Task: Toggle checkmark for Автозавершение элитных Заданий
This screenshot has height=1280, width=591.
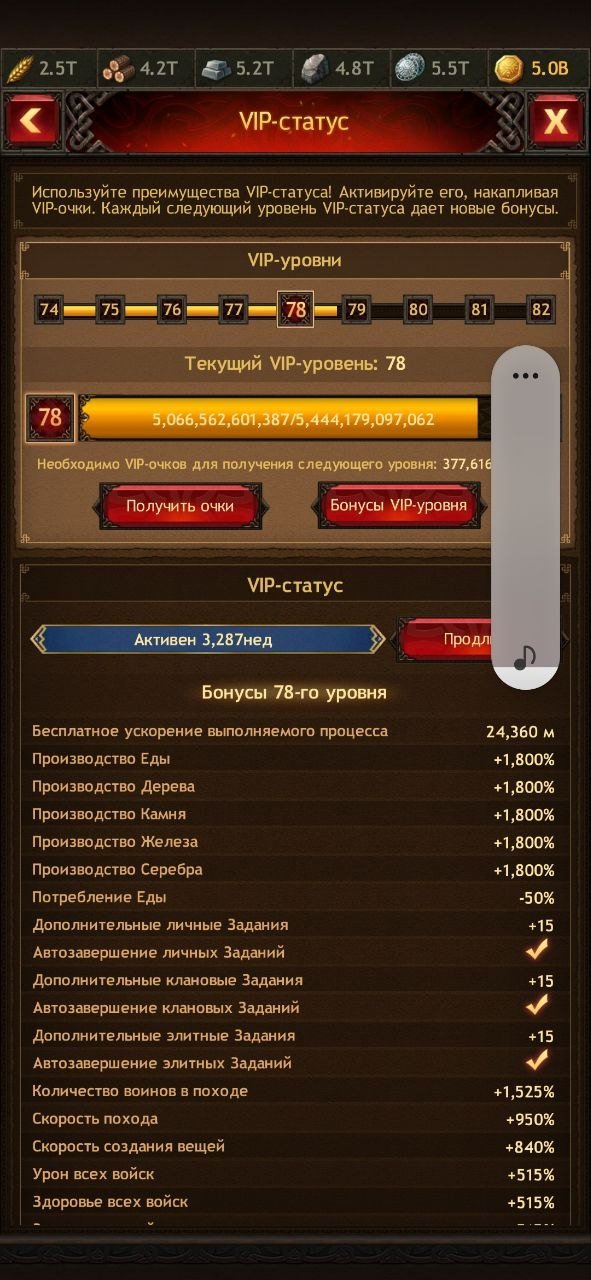Action: coord(538,1062)
